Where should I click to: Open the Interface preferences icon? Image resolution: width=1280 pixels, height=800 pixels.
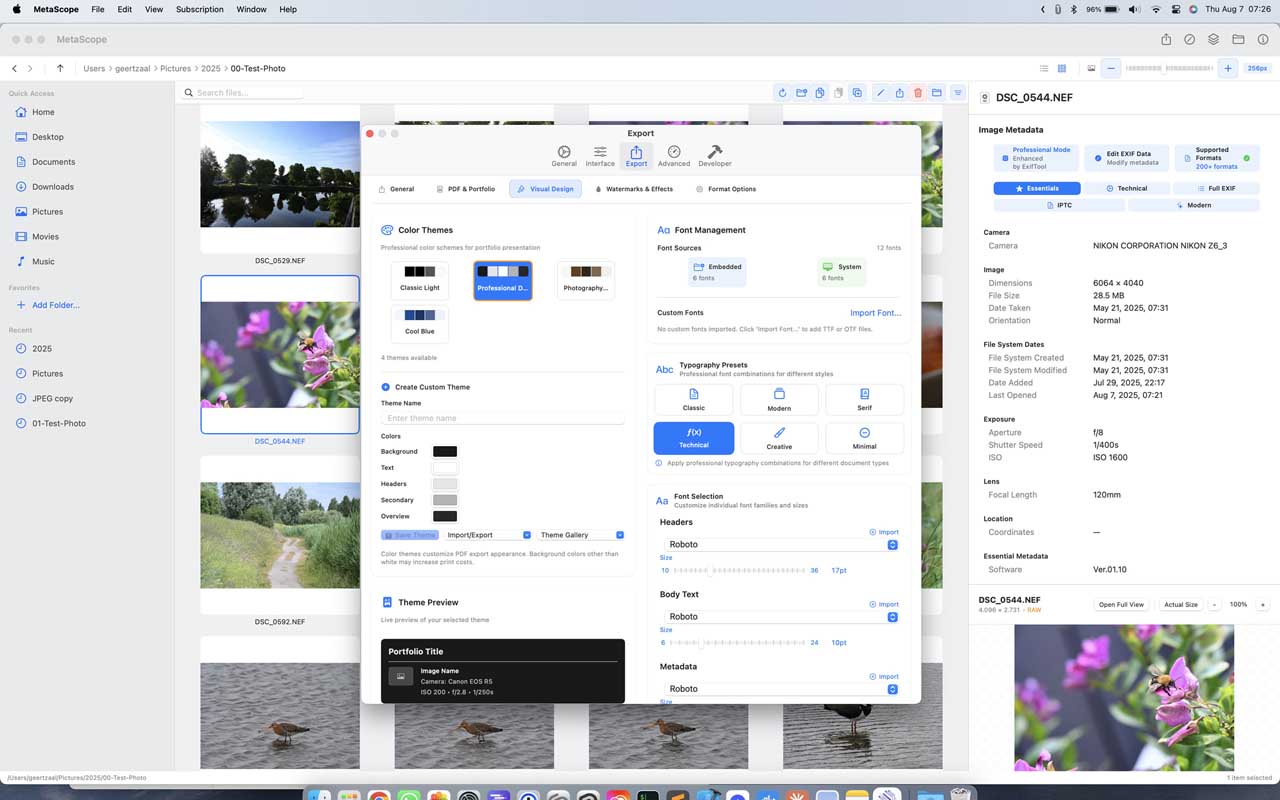[x=600, y=156]
